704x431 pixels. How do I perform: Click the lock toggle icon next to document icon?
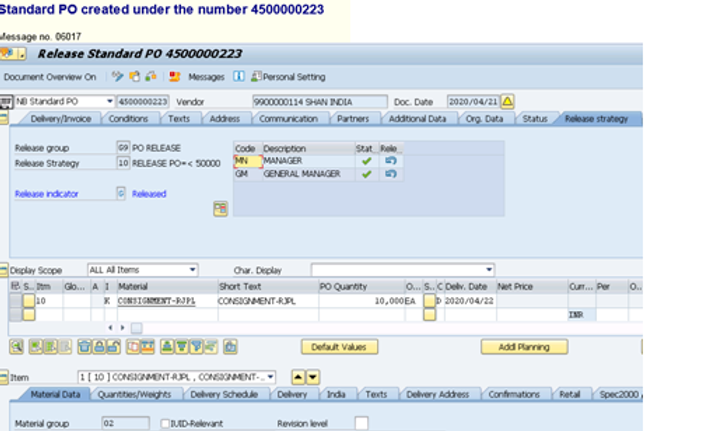point(151,77)
